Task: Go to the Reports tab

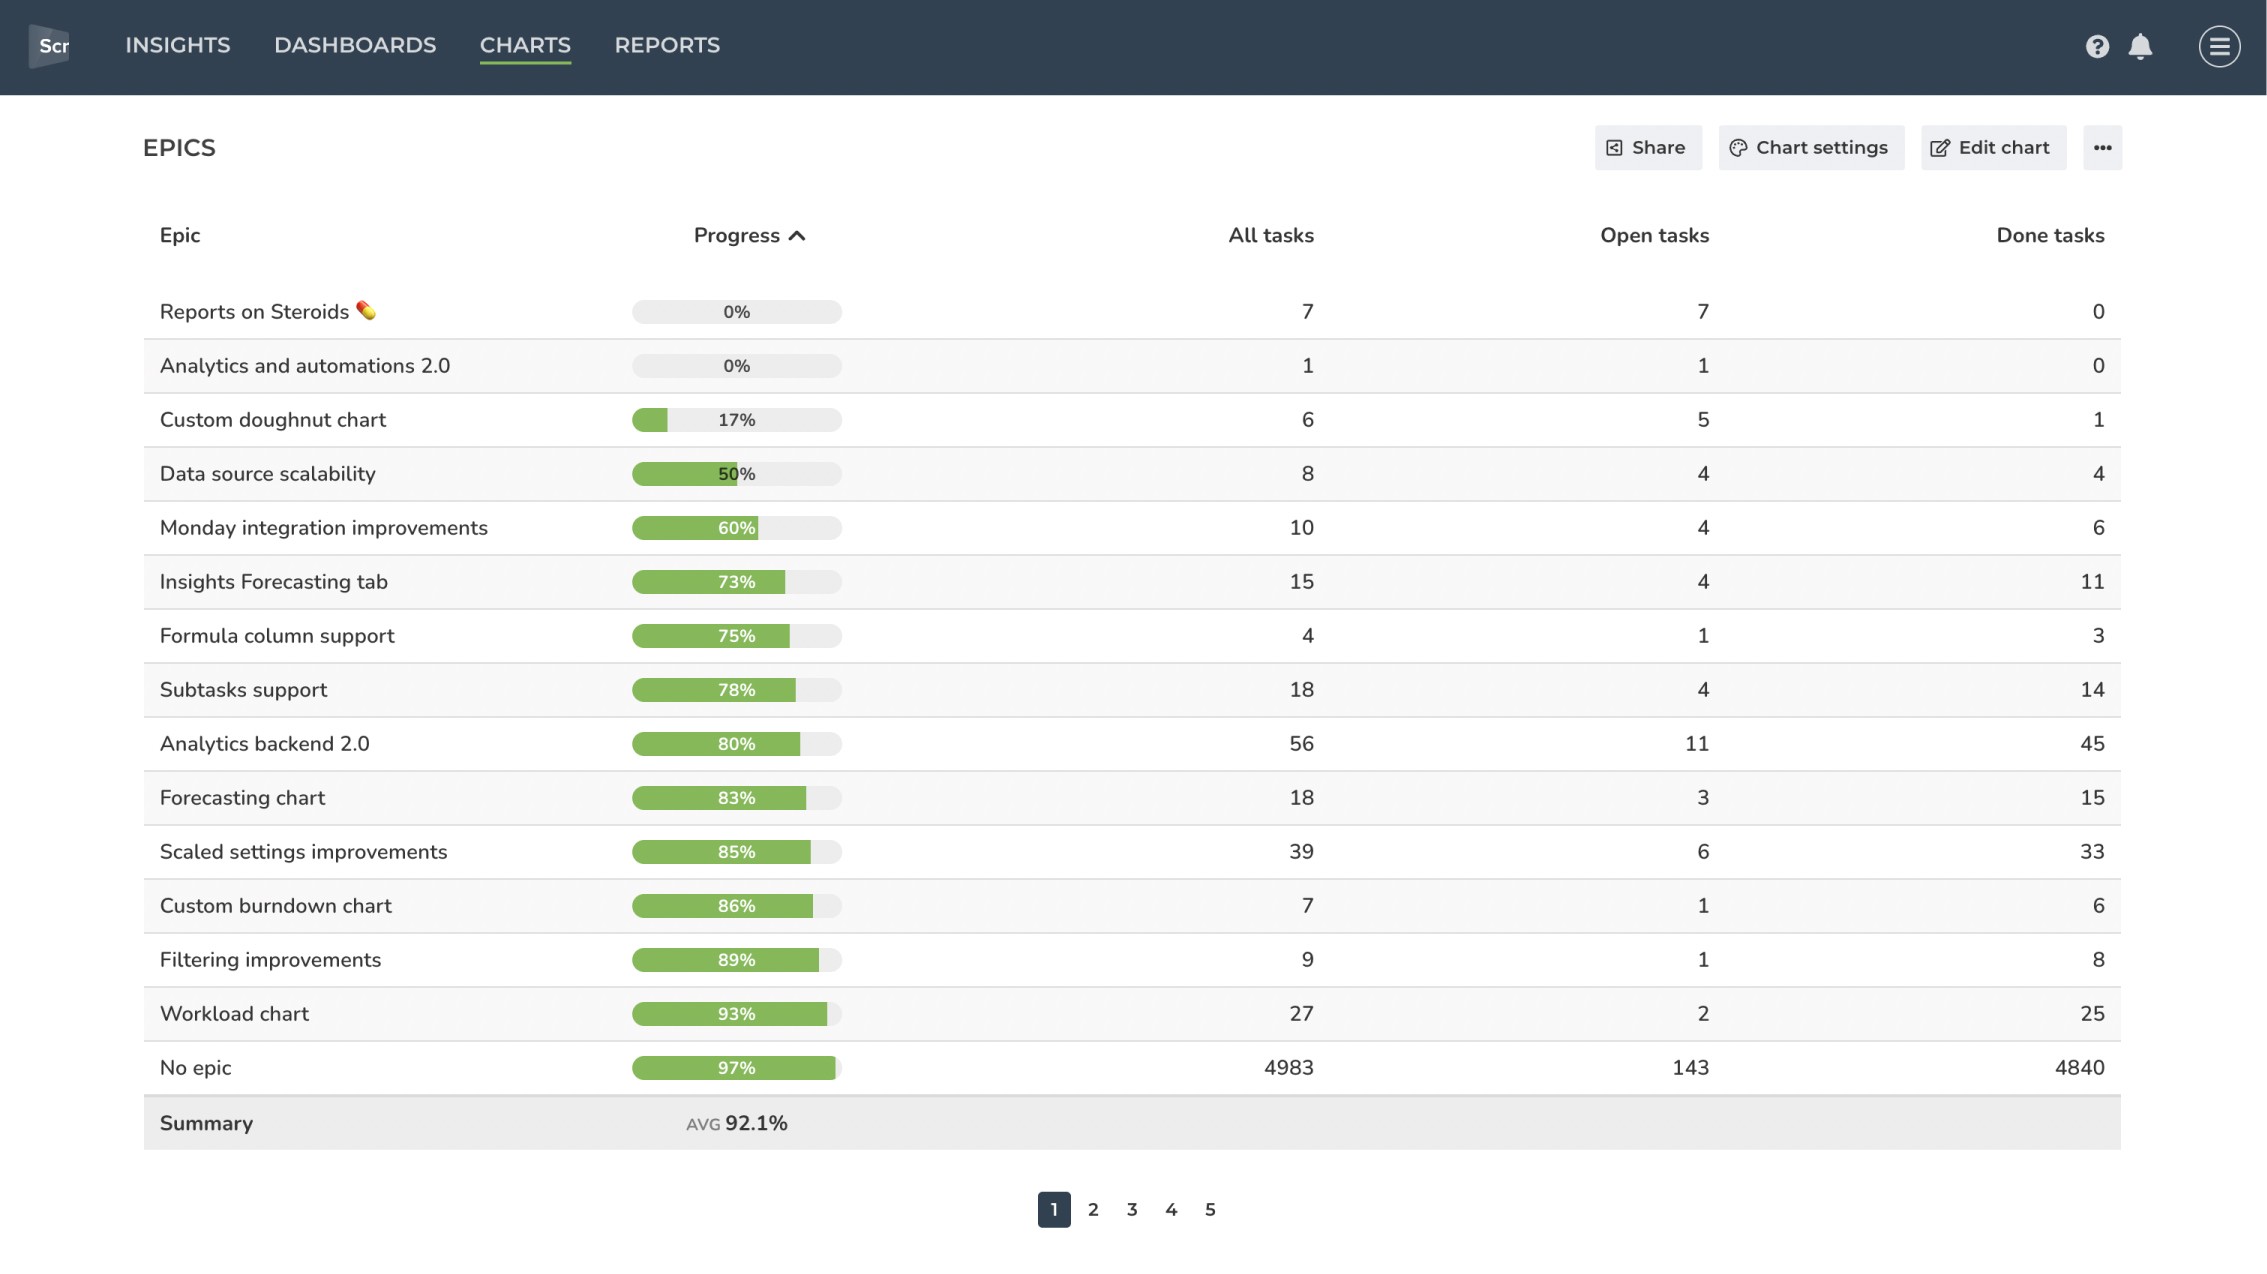Action: tap(667, 46)
